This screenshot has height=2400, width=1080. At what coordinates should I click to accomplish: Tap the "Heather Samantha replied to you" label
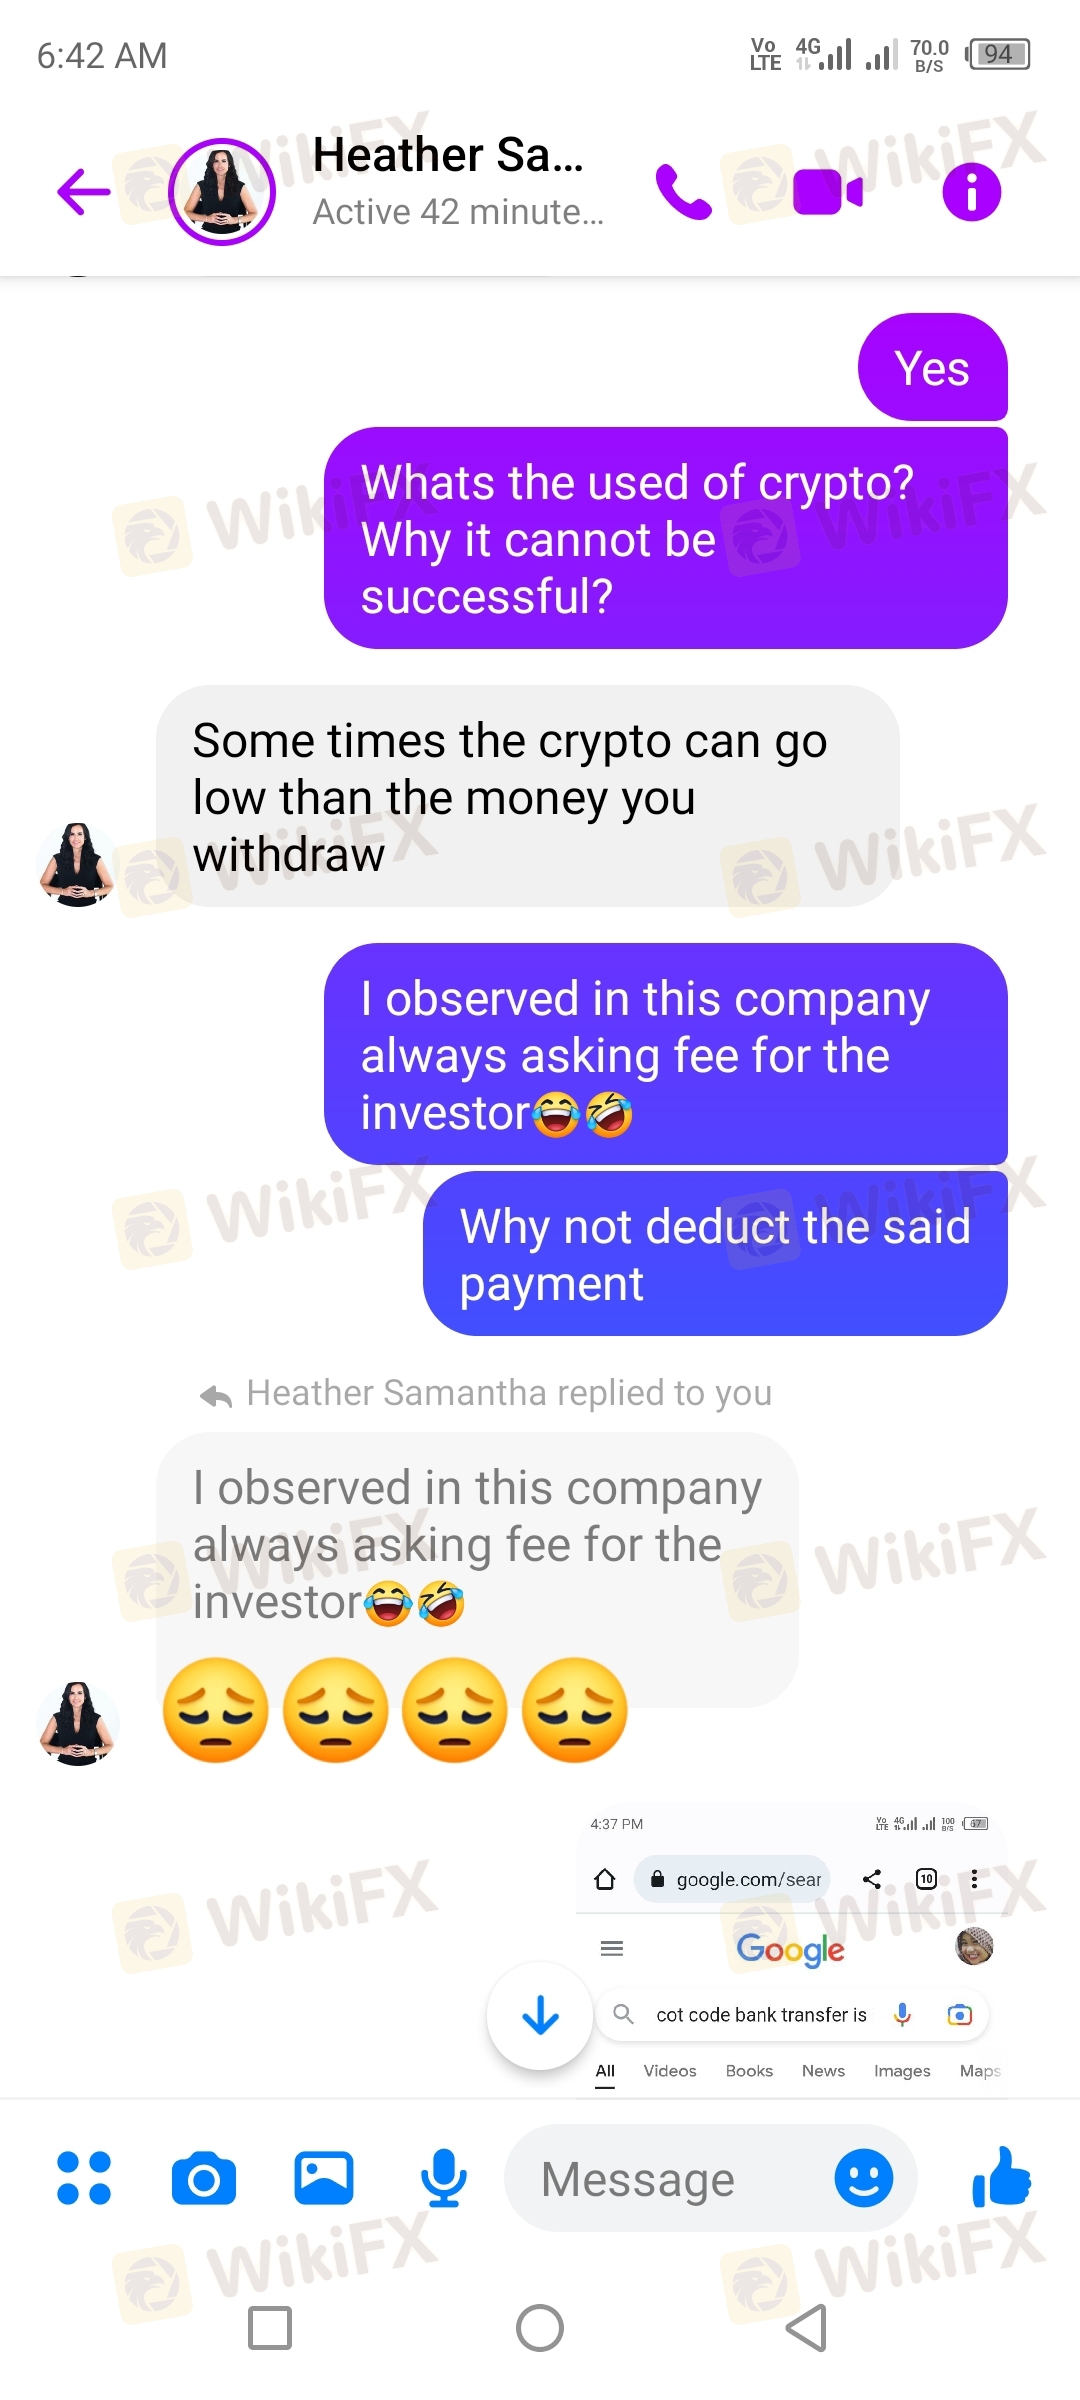[x=509, y=1393]
